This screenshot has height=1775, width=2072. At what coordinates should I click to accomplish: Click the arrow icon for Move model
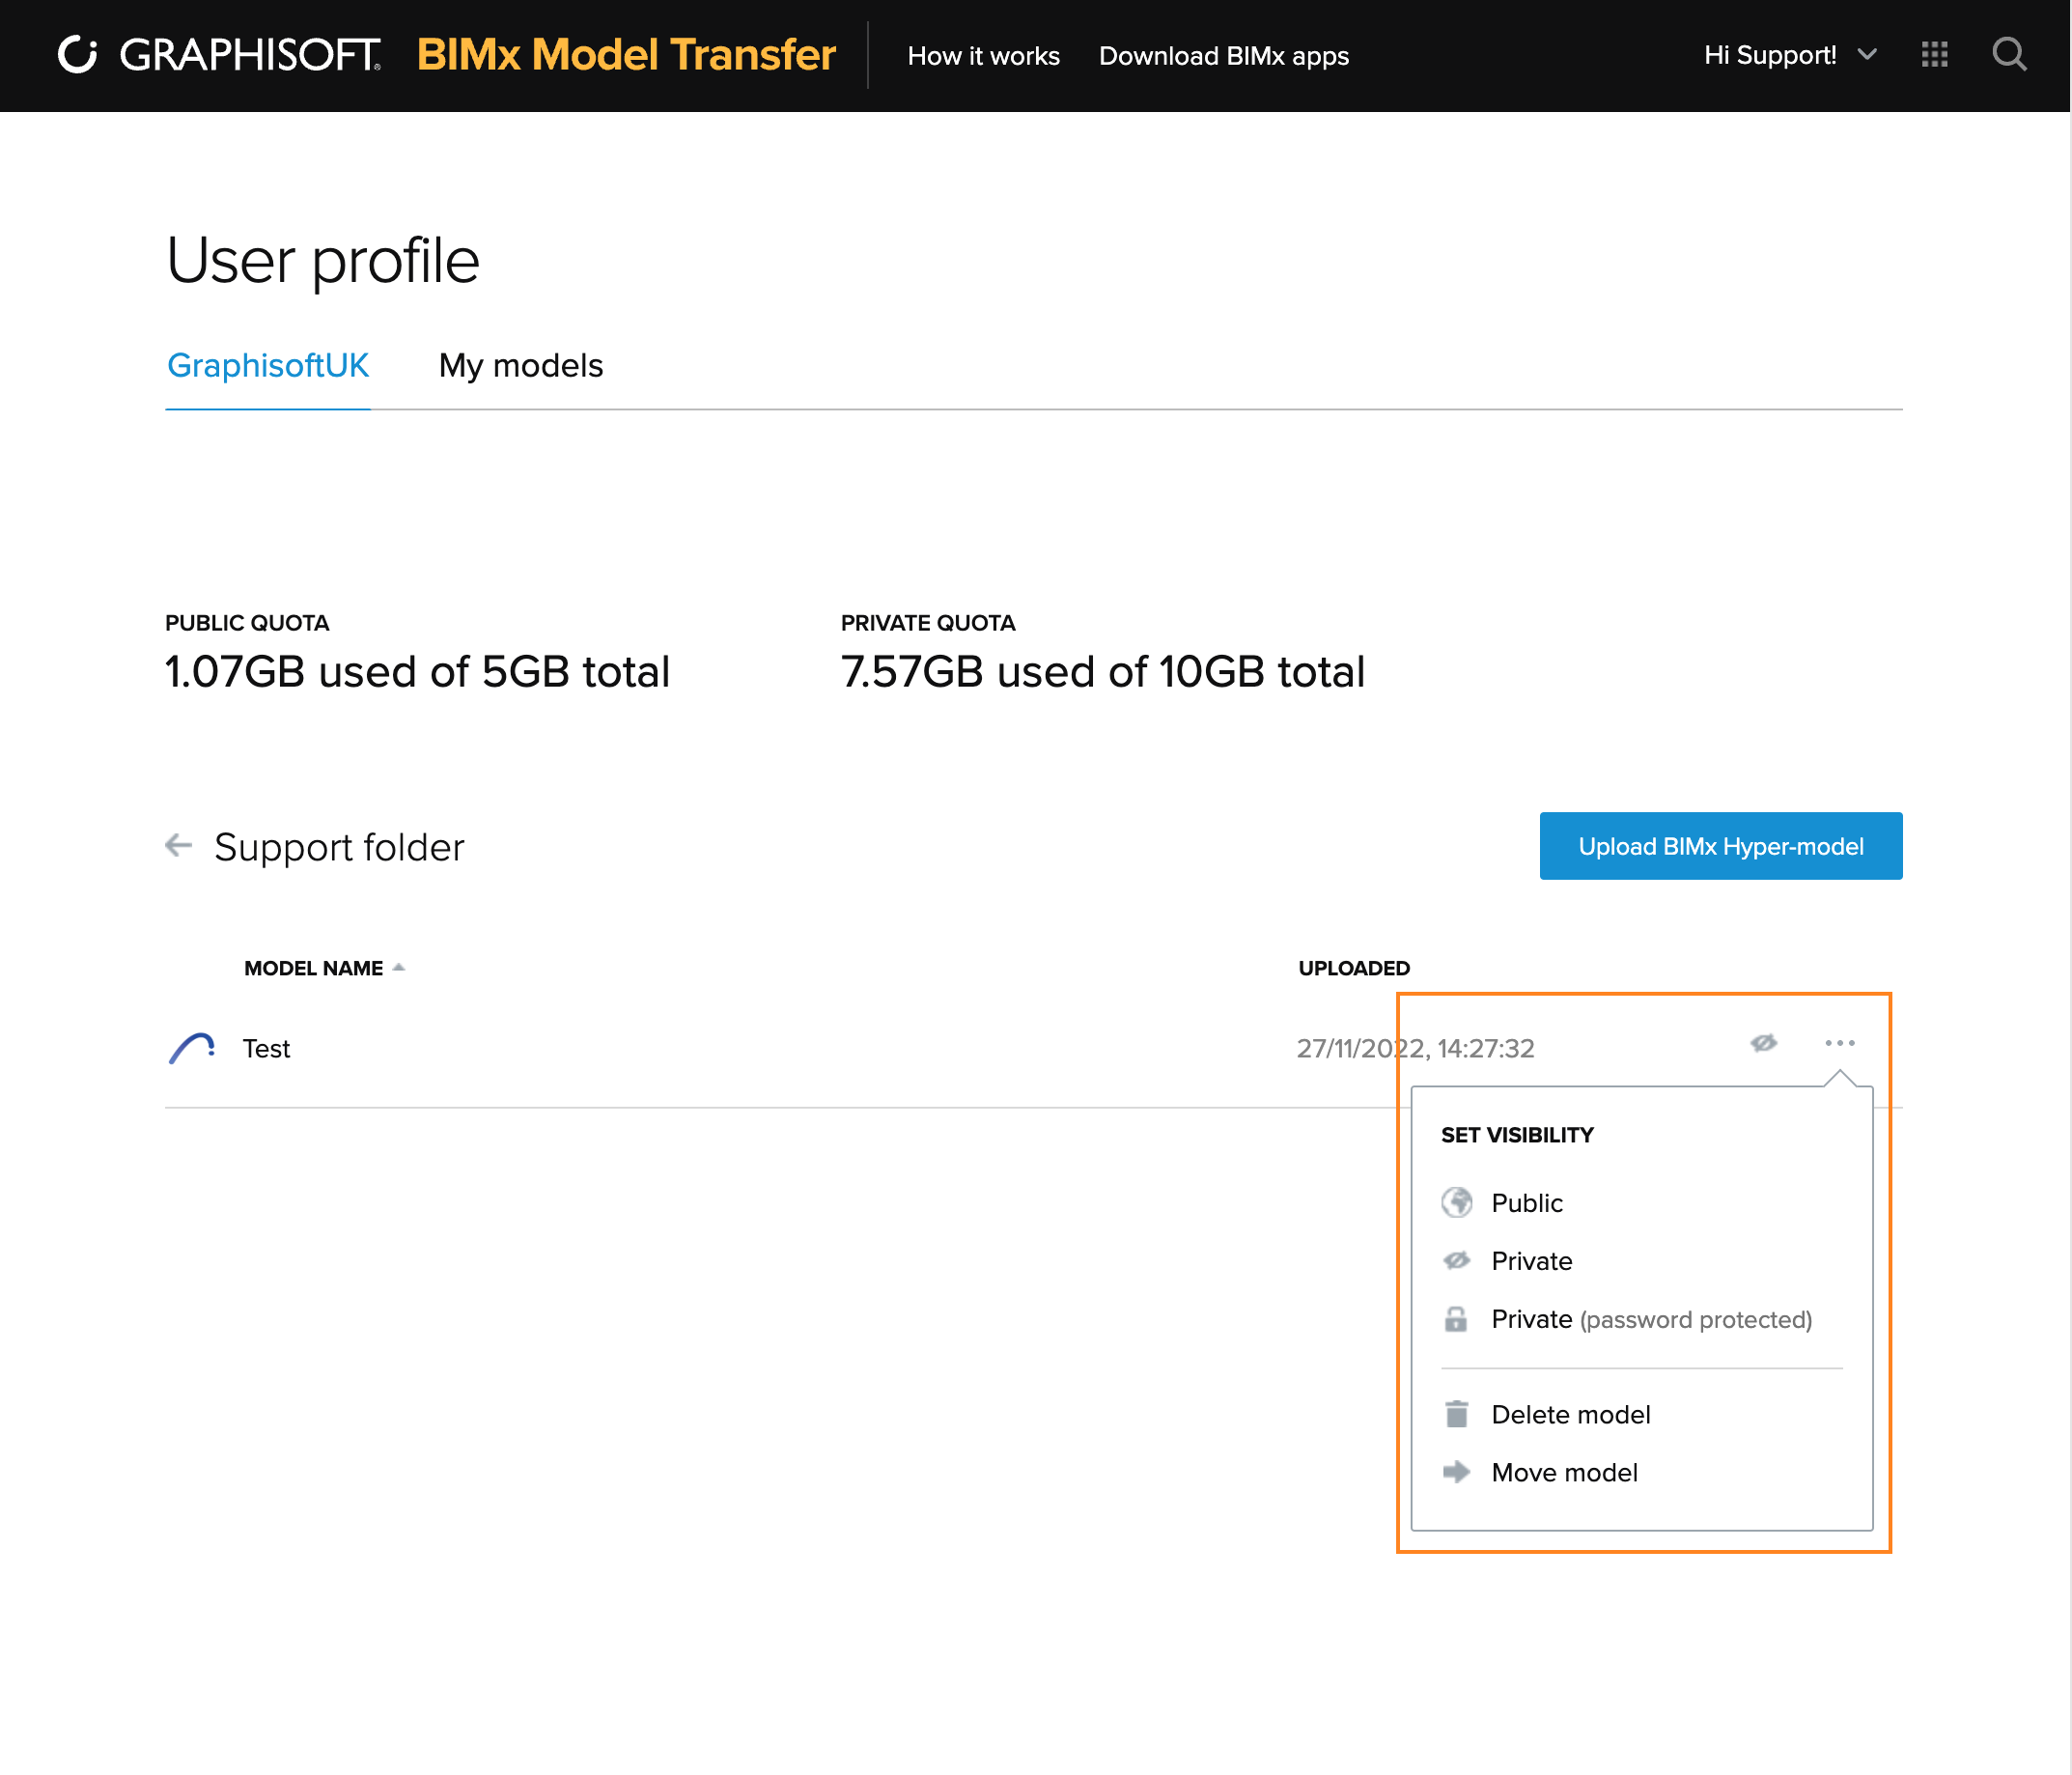[1456, 1472]
